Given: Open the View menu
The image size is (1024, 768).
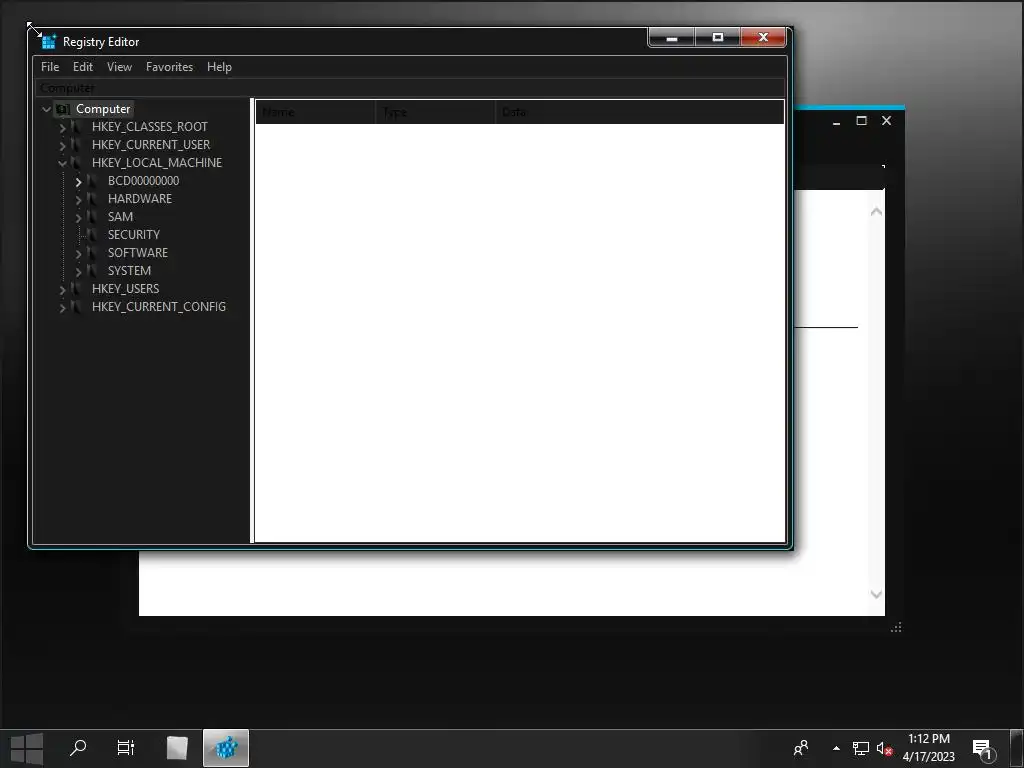Looking at the screenshot, I should point(120,67).
